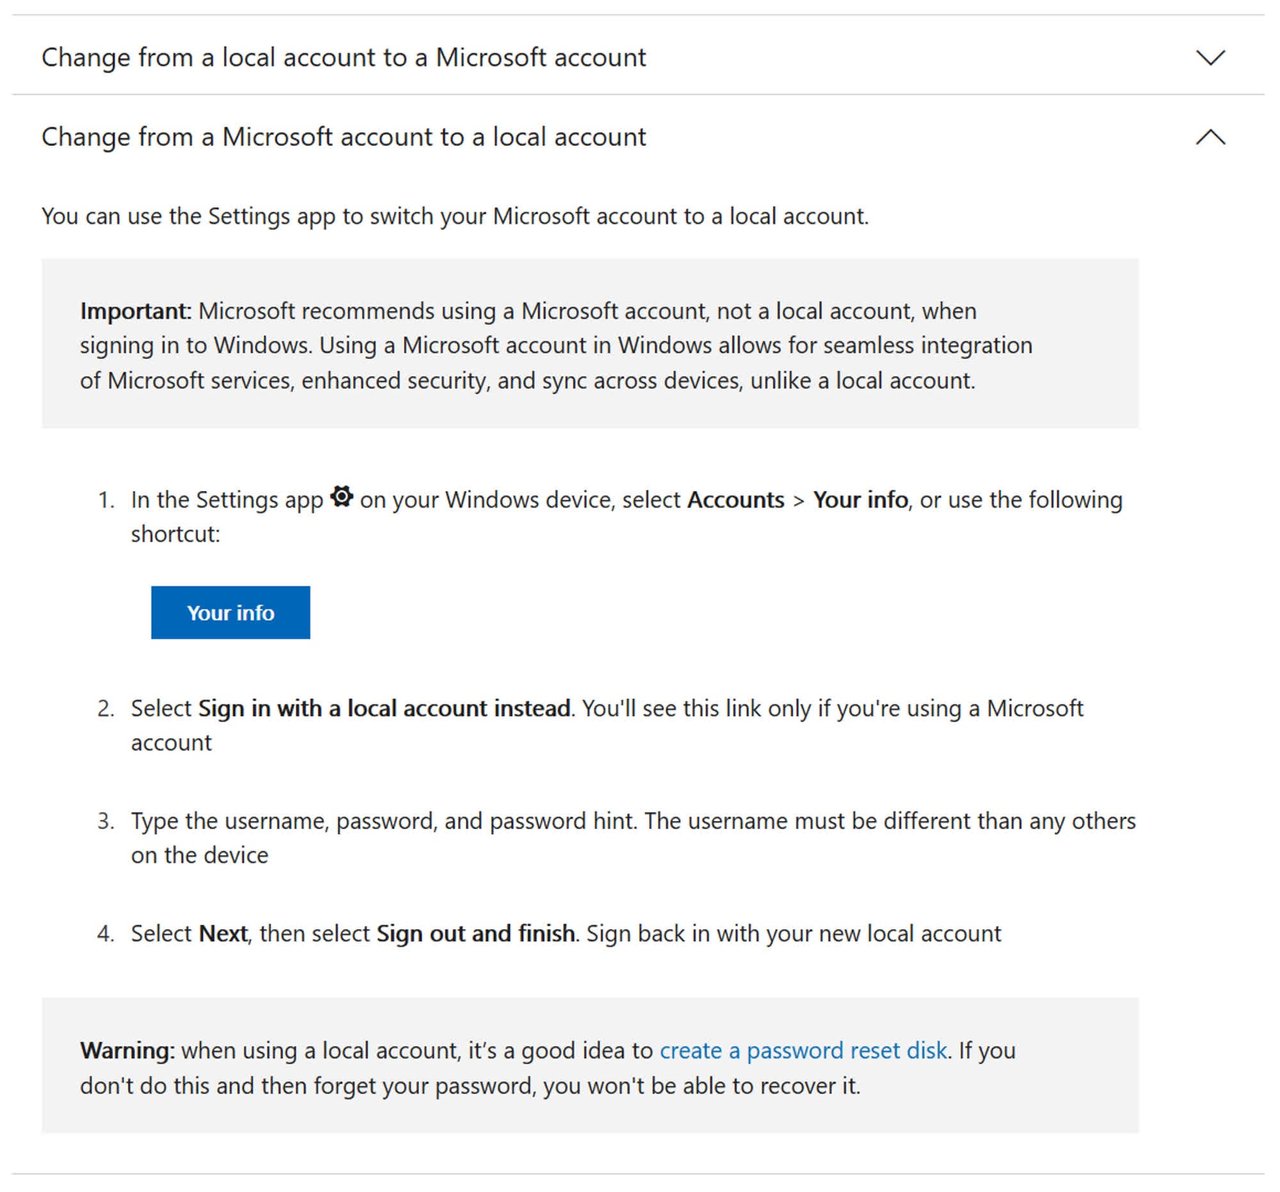Follow the create a password reset disk link
1280x1192 pixels.
803,1050
